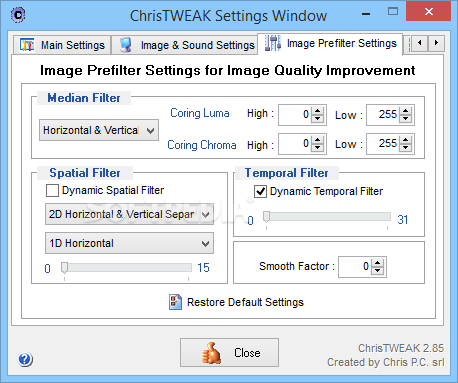Screen dimensions: 458x383
Task: Click the 'Smooth Factor :' label
Action: tap(297, 266)
